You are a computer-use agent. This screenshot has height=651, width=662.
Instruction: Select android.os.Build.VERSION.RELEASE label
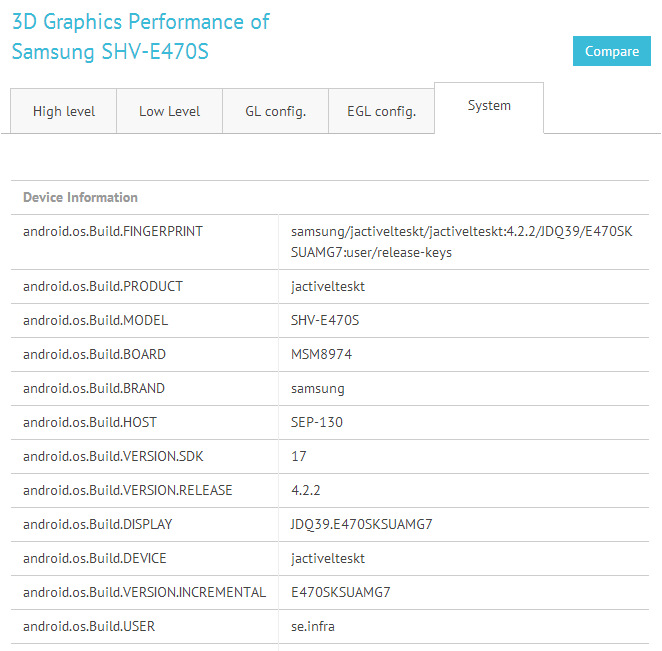tap(128, 490)
